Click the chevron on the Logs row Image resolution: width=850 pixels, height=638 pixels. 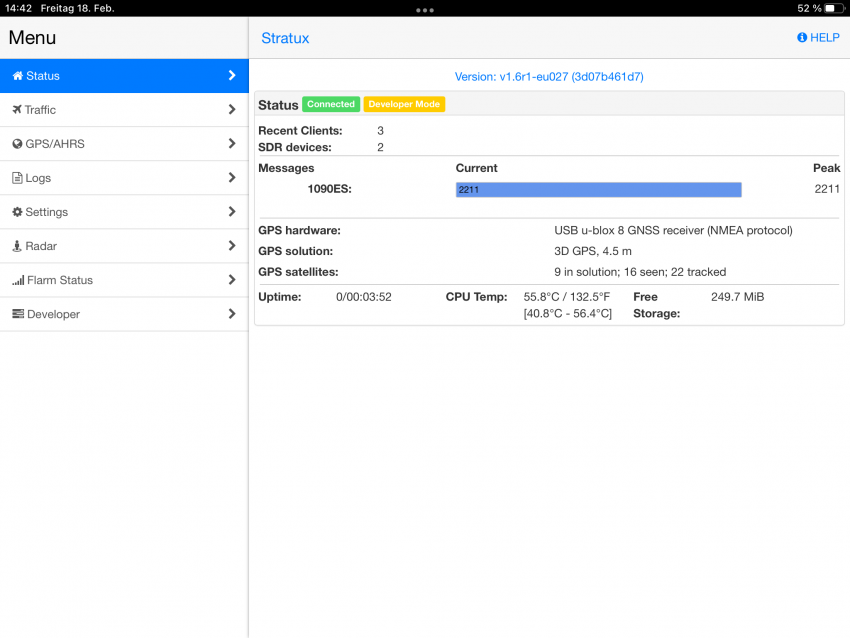(x=232, y=177)
